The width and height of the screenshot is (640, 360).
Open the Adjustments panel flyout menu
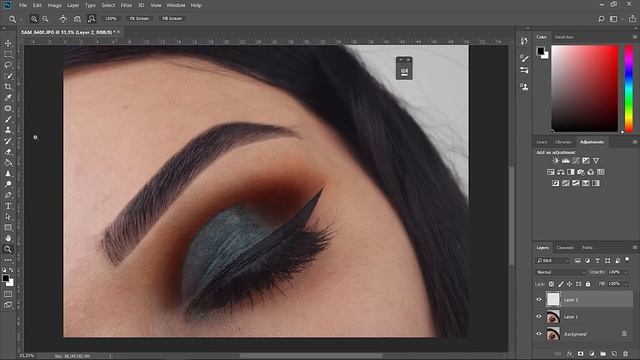click(x=635, y=142)
